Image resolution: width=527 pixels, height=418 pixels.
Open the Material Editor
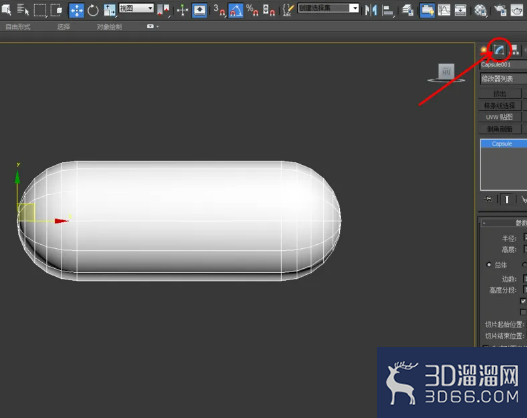[x=480, y=10]
